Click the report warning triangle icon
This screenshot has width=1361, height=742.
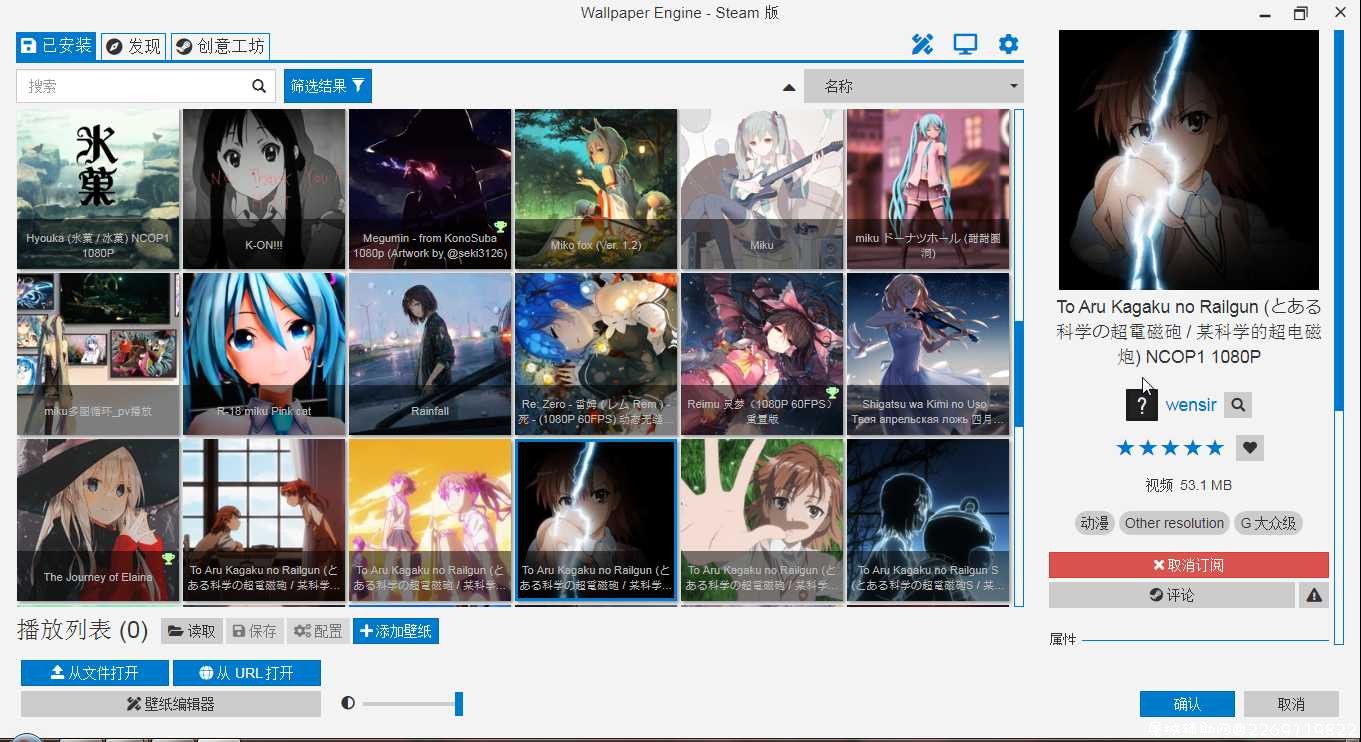[x=1314, y=595]
